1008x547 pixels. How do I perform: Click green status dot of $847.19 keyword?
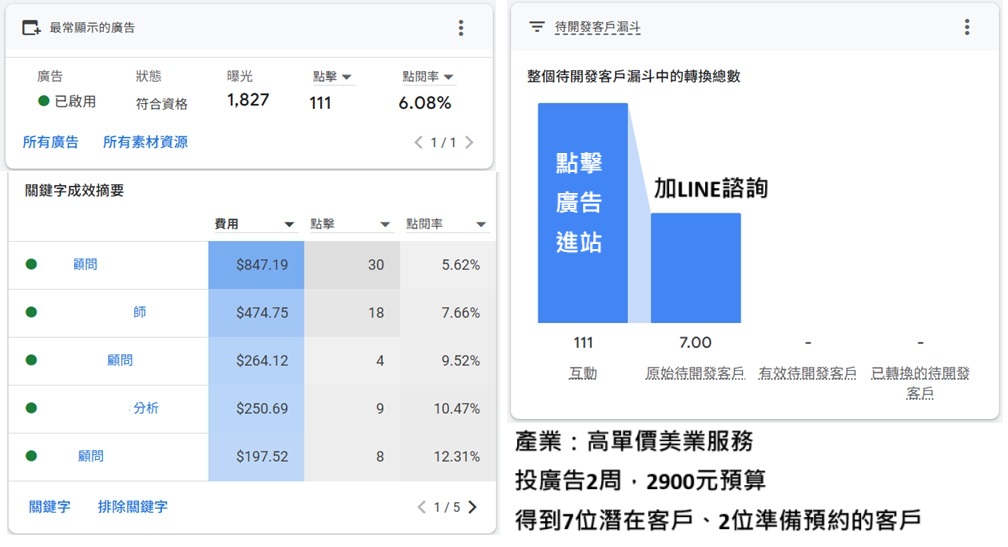pos(31,265)
